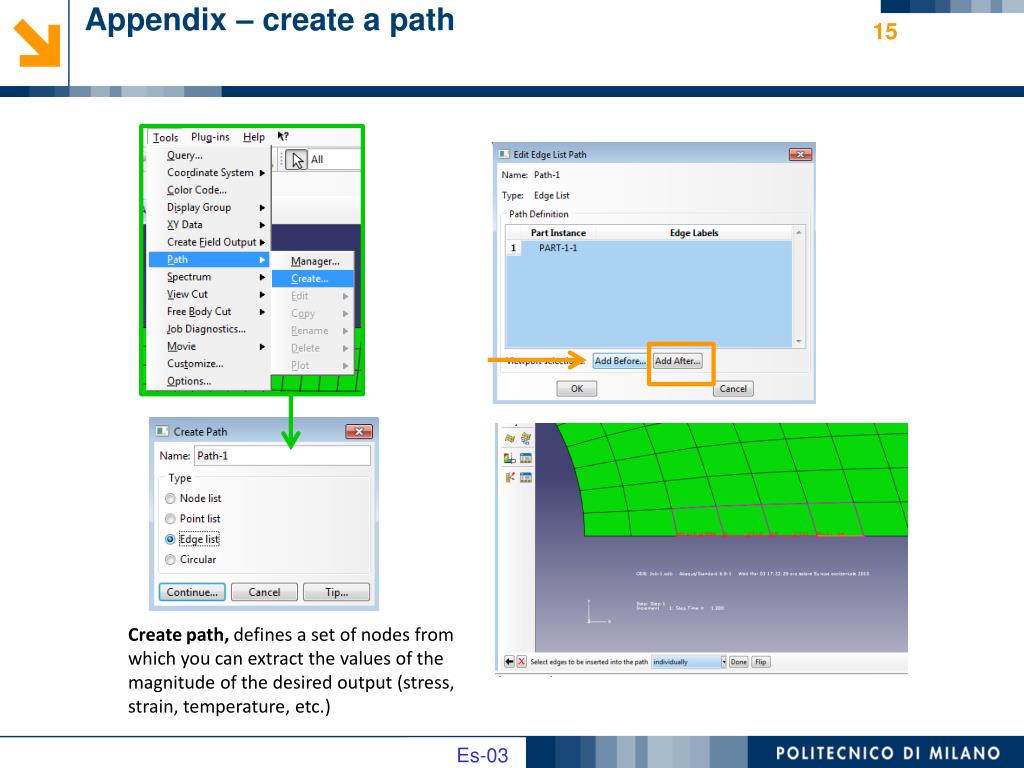
Task: Click the context help cursor icon
Action: [283, 136]
